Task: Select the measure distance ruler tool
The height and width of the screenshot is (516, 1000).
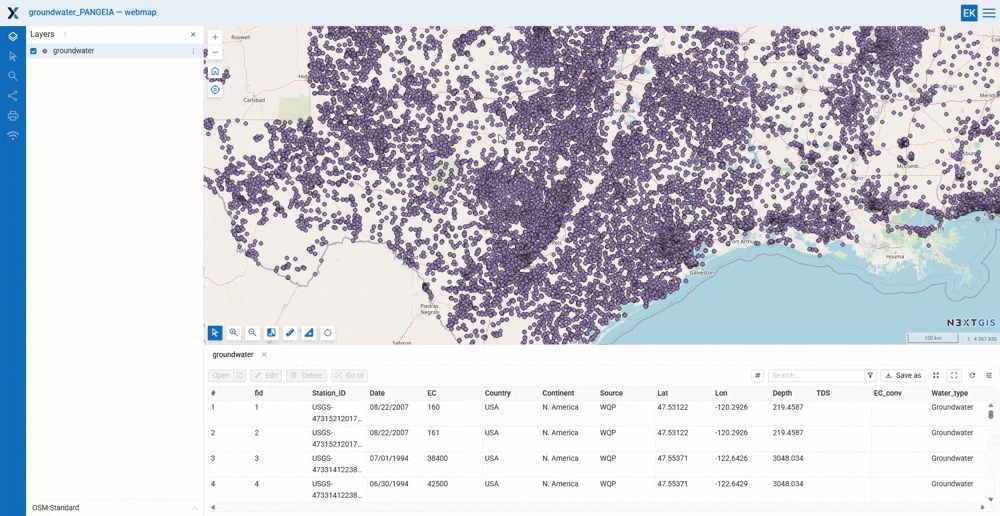Action: click(290, 333)
